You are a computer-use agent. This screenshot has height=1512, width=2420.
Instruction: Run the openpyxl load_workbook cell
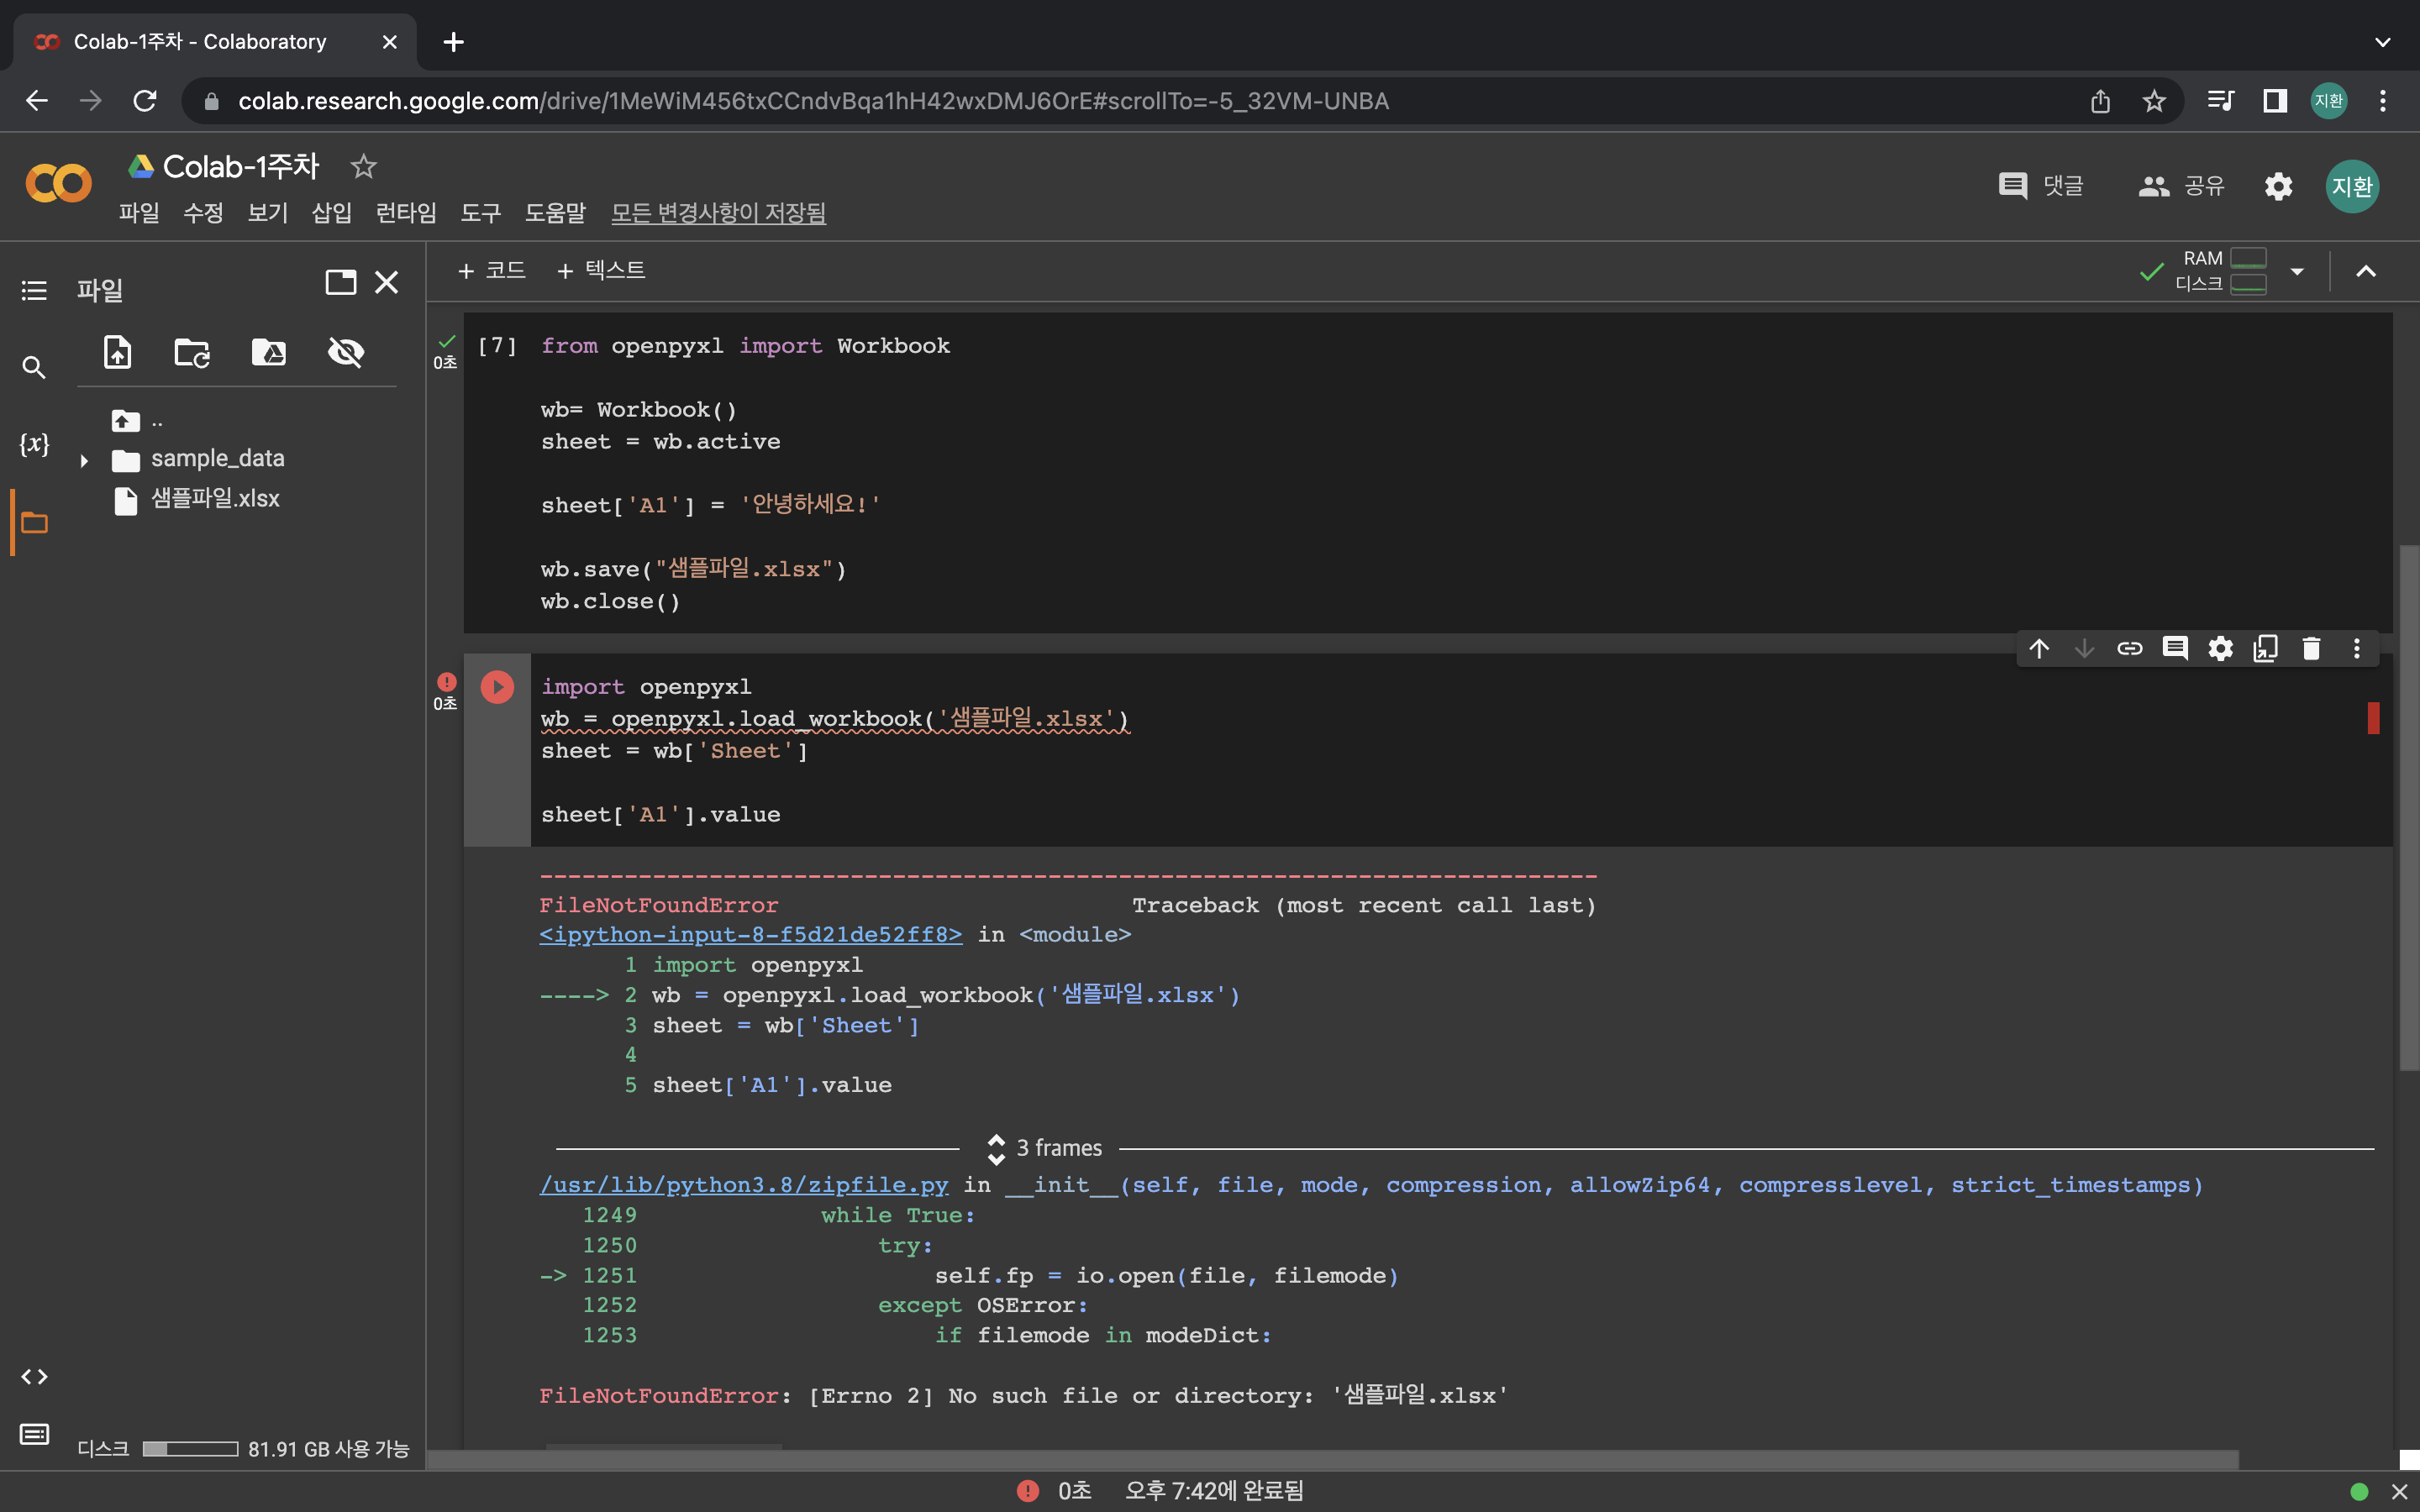click(x=497, y=687)
